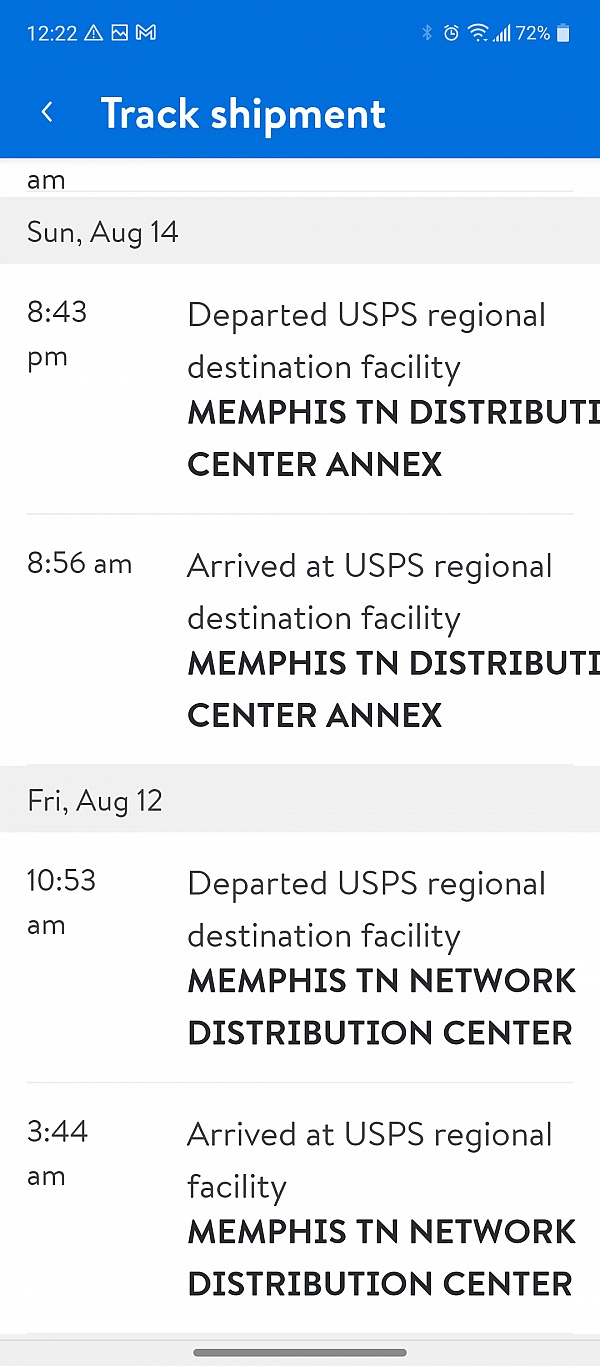Tap the partially visible "am" entry at top
The height and width of the screenshot is (1366, 600).
point(46,180)
